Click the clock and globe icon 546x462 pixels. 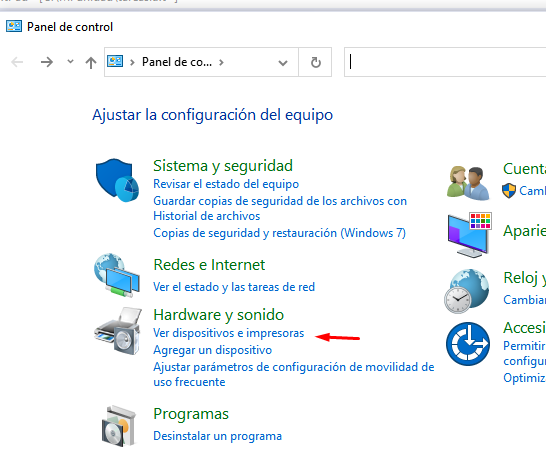click(x=467, y=291)
